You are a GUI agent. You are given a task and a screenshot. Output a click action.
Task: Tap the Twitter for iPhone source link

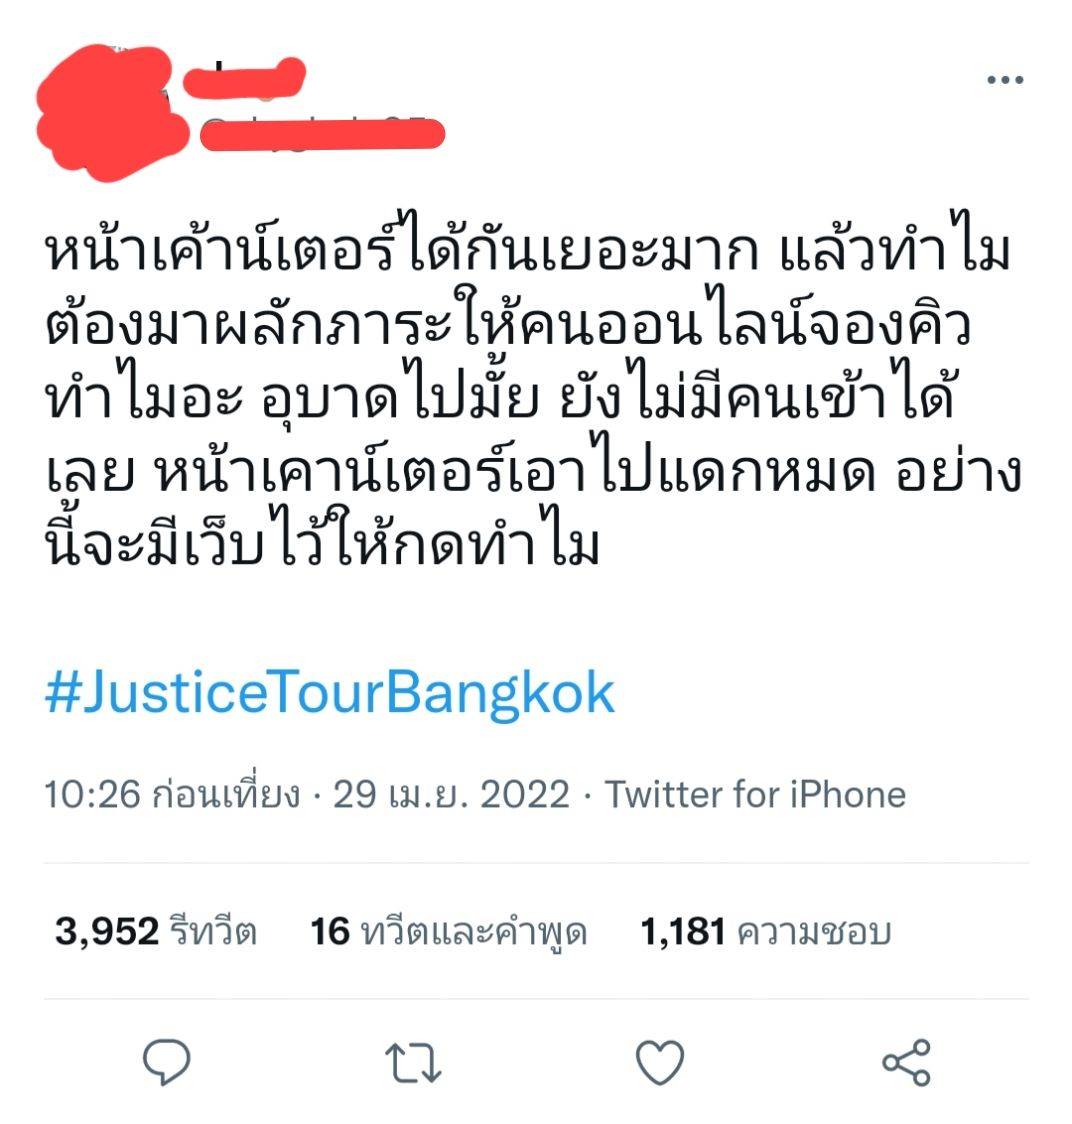756,794
